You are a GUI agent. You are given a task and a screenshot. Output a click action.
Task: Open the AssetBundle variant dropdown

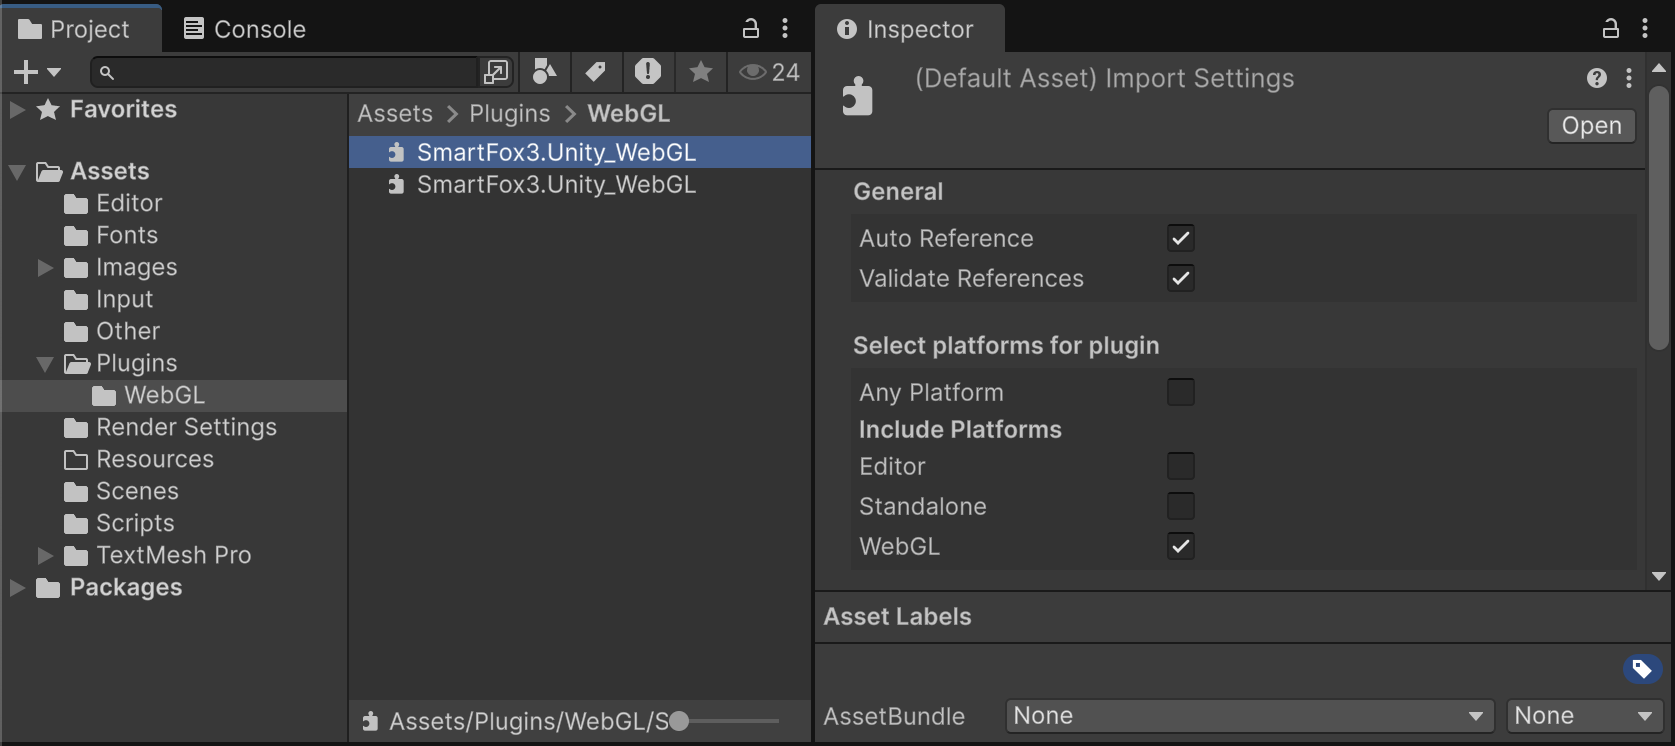(1584, 716)
